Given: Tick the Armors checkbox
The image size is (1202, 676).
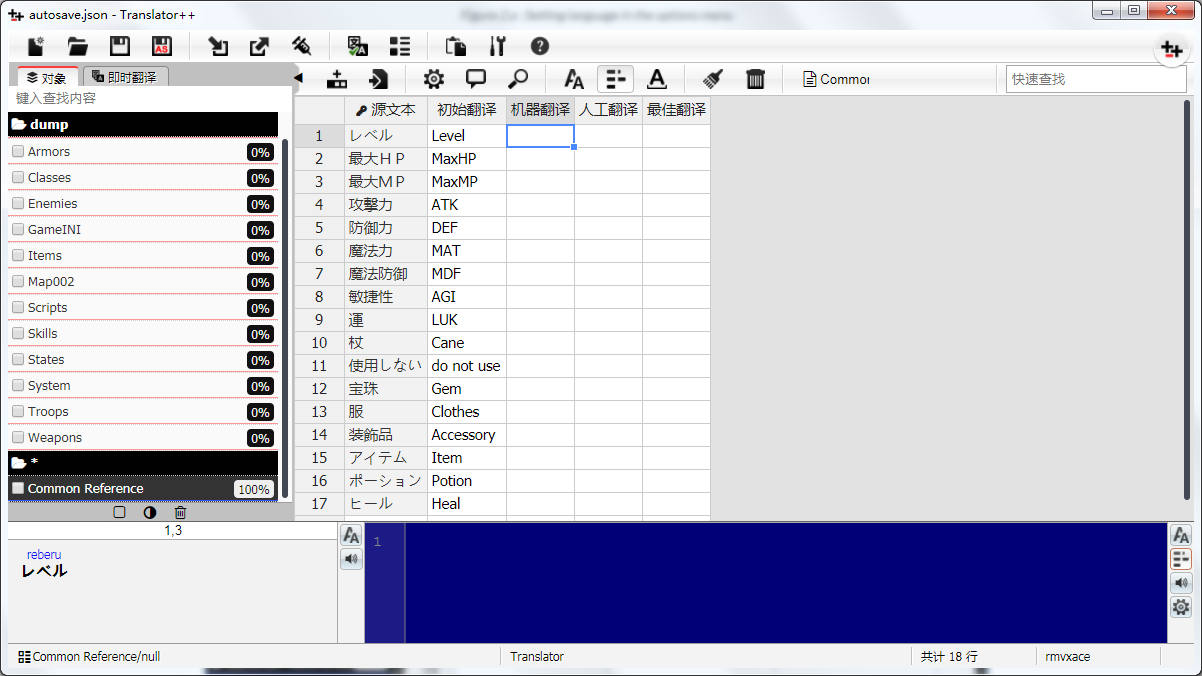Looking at the screenshot, I should point(18,151).
